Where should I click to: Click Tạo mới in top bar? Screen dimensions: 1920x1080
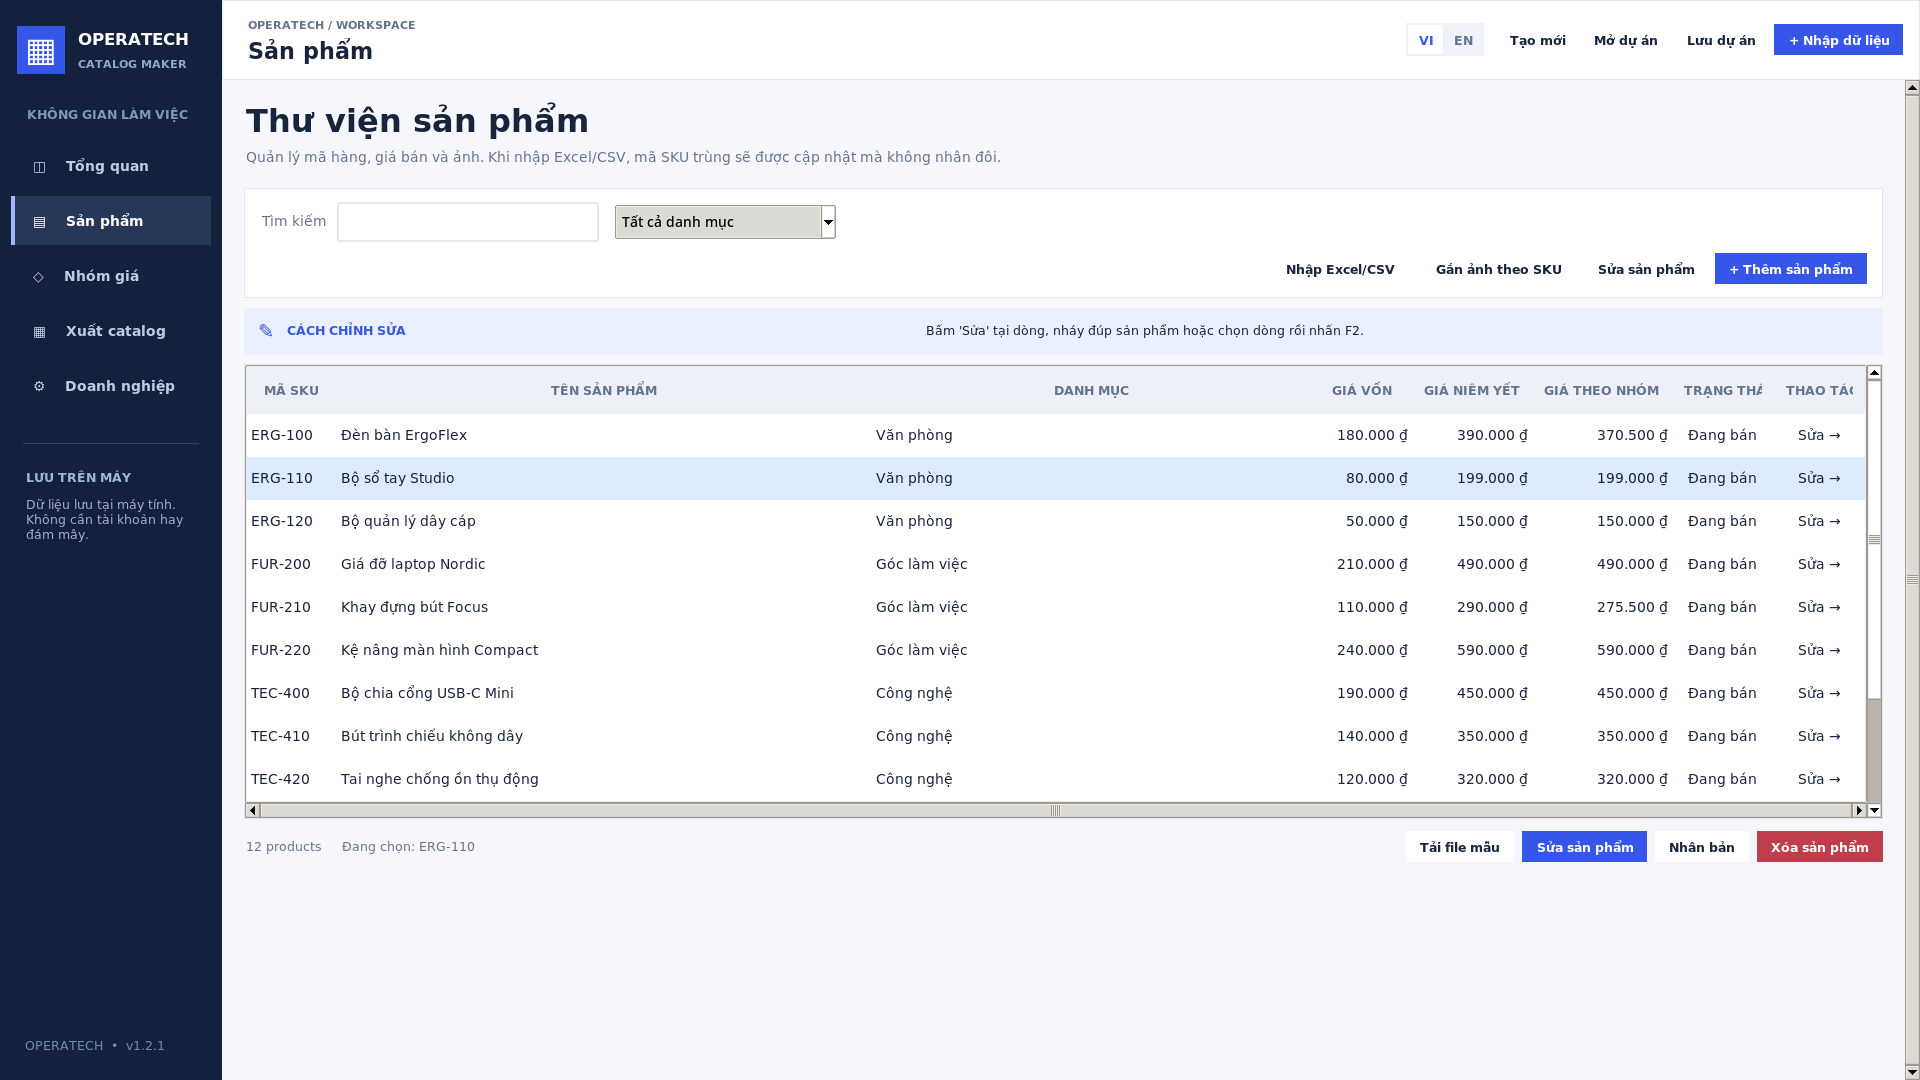click(x=1537, y=40)
